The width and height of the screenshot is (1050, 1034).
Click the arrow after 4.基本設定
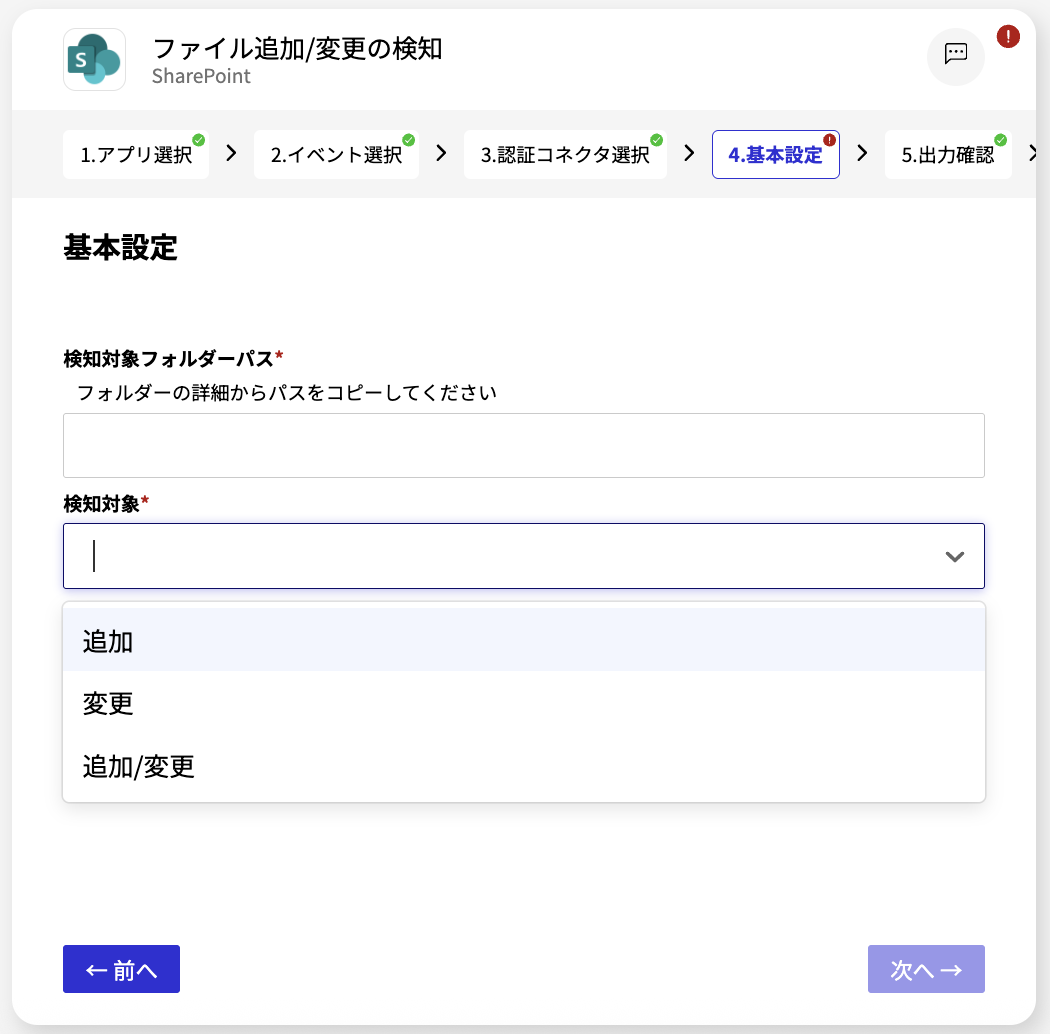862,153
